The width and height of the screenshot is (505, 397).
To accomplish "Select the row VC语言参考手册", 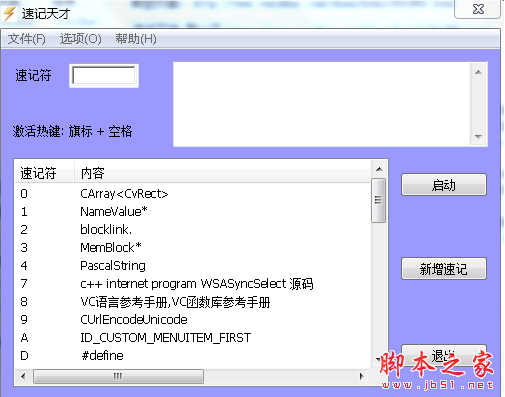I will point(193,302).
